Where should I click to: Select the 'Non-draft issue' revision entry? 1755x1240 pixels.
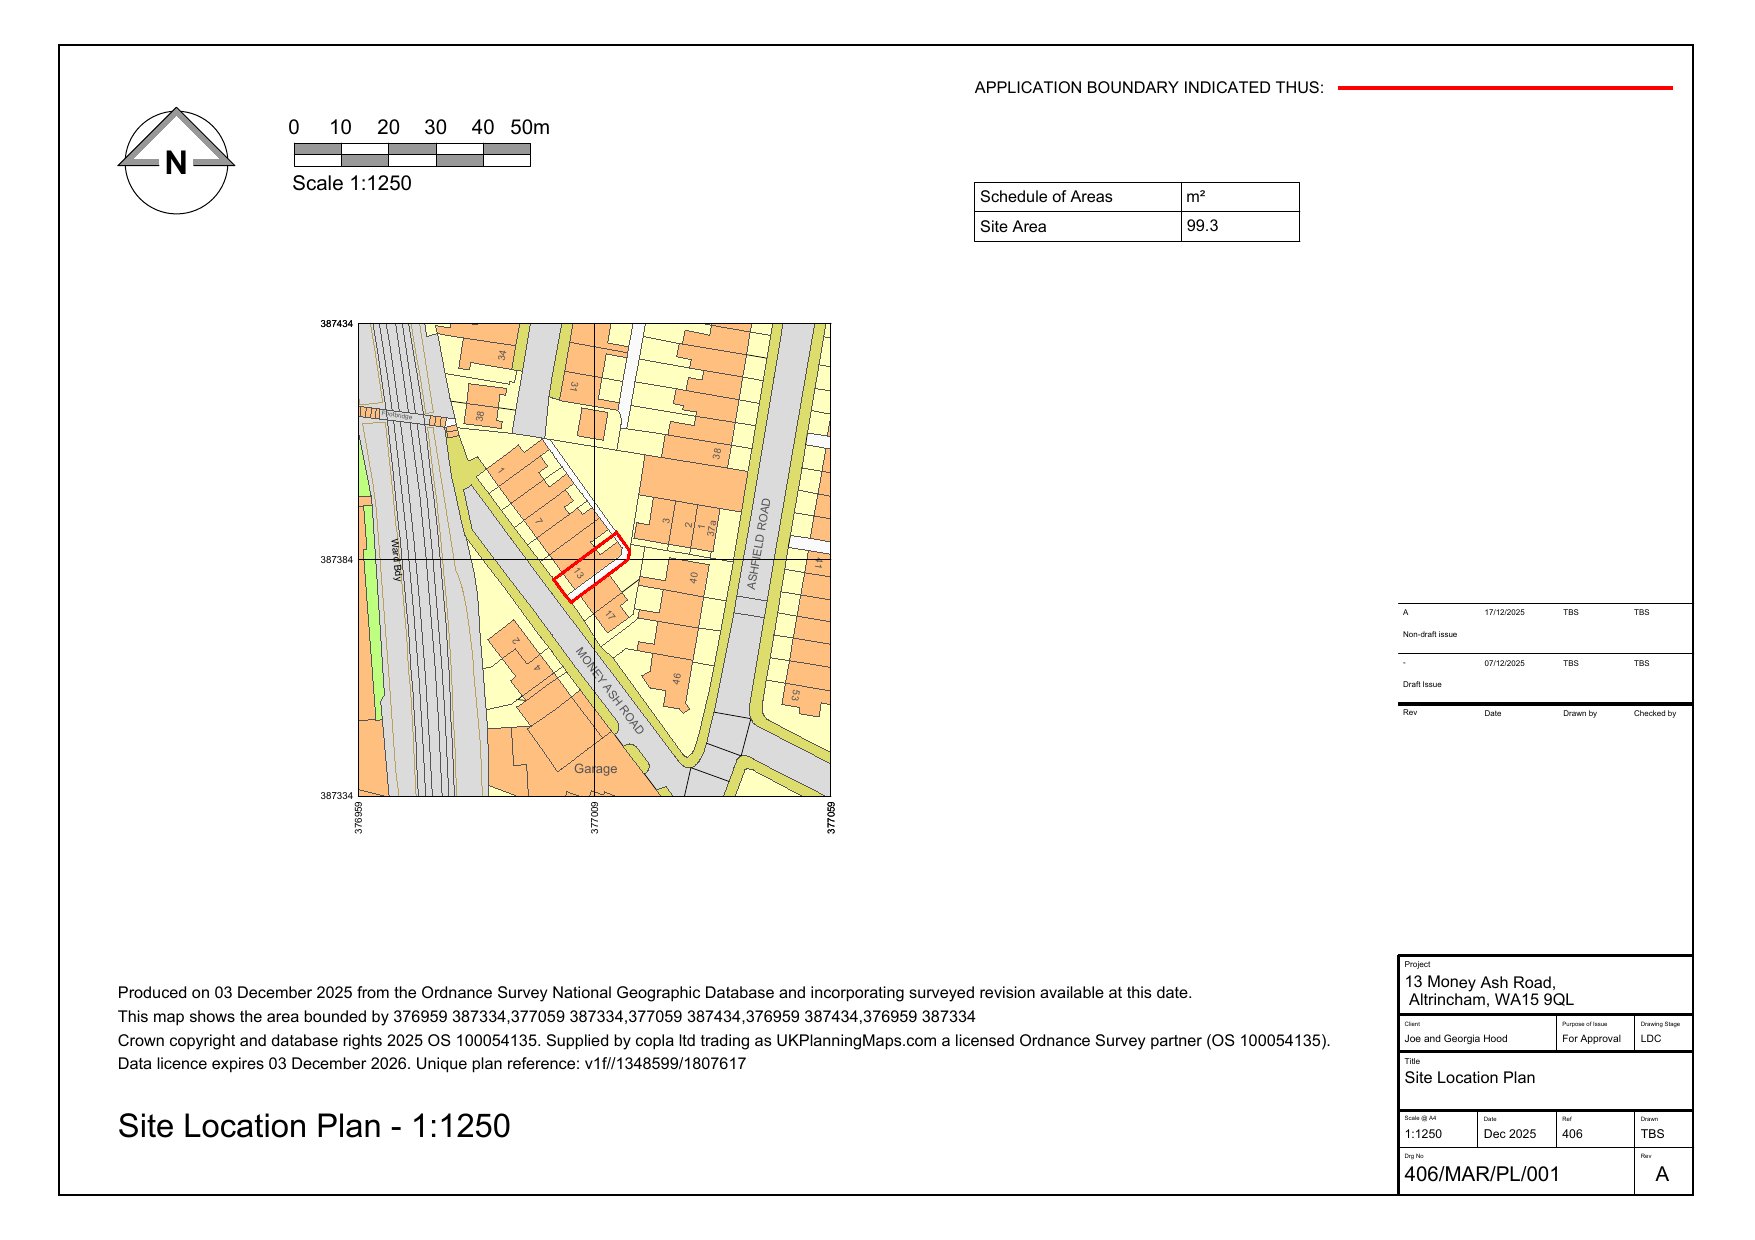point(1429,634)
